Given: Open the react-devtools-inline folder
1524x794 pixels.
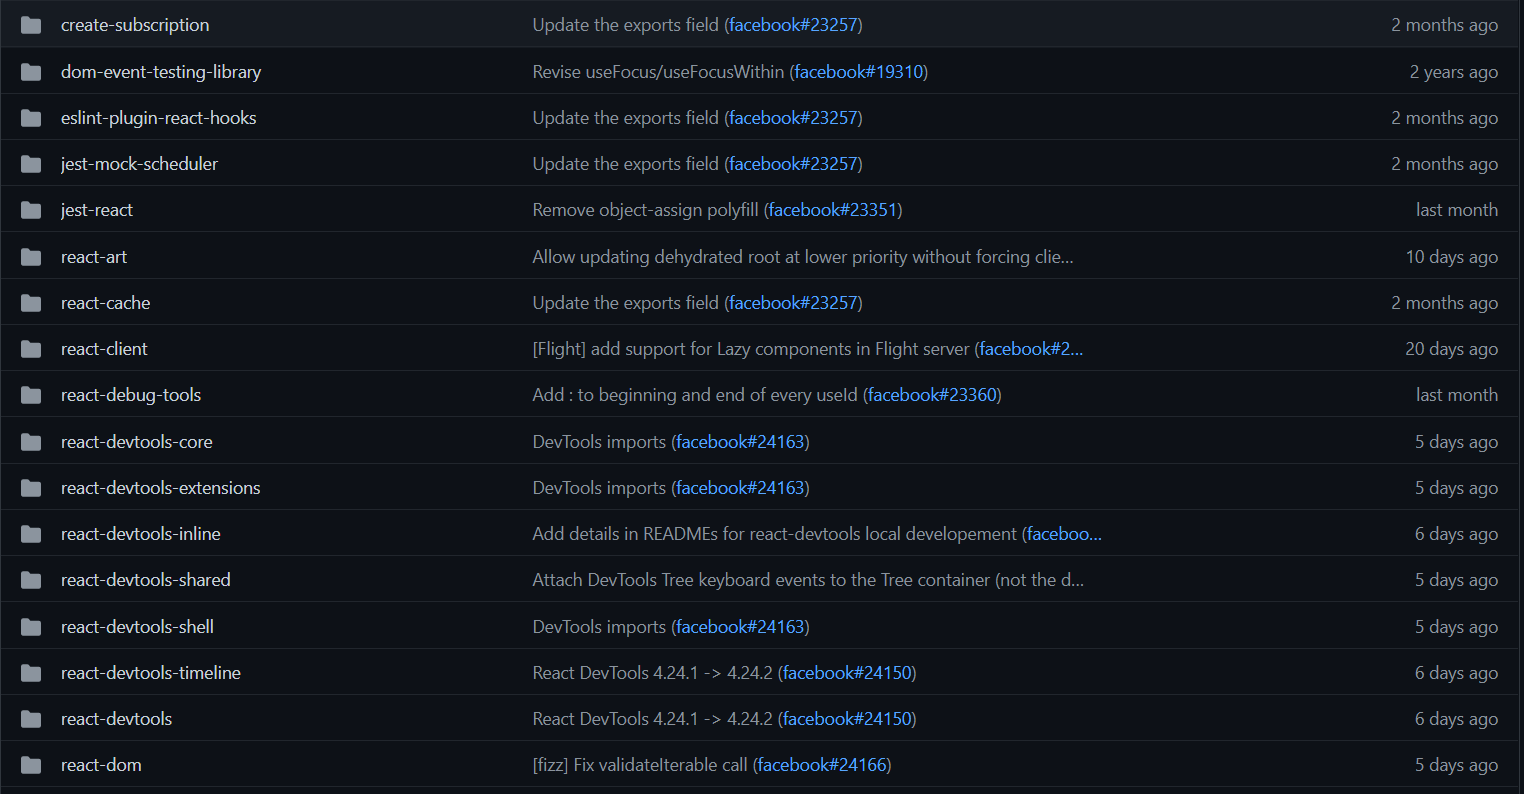Looking at the screenshot, I should [x=141, y=534].
